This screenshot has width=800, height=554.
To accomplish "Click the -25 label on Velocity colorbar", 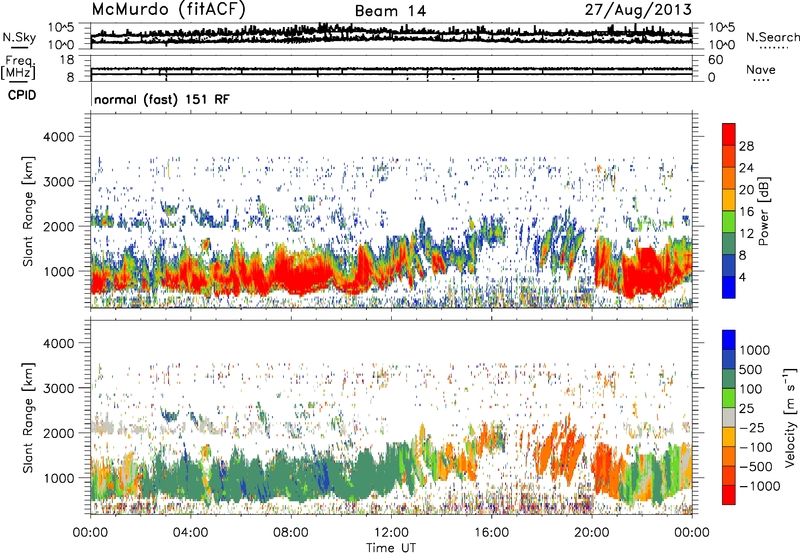I will pos(752,428).
